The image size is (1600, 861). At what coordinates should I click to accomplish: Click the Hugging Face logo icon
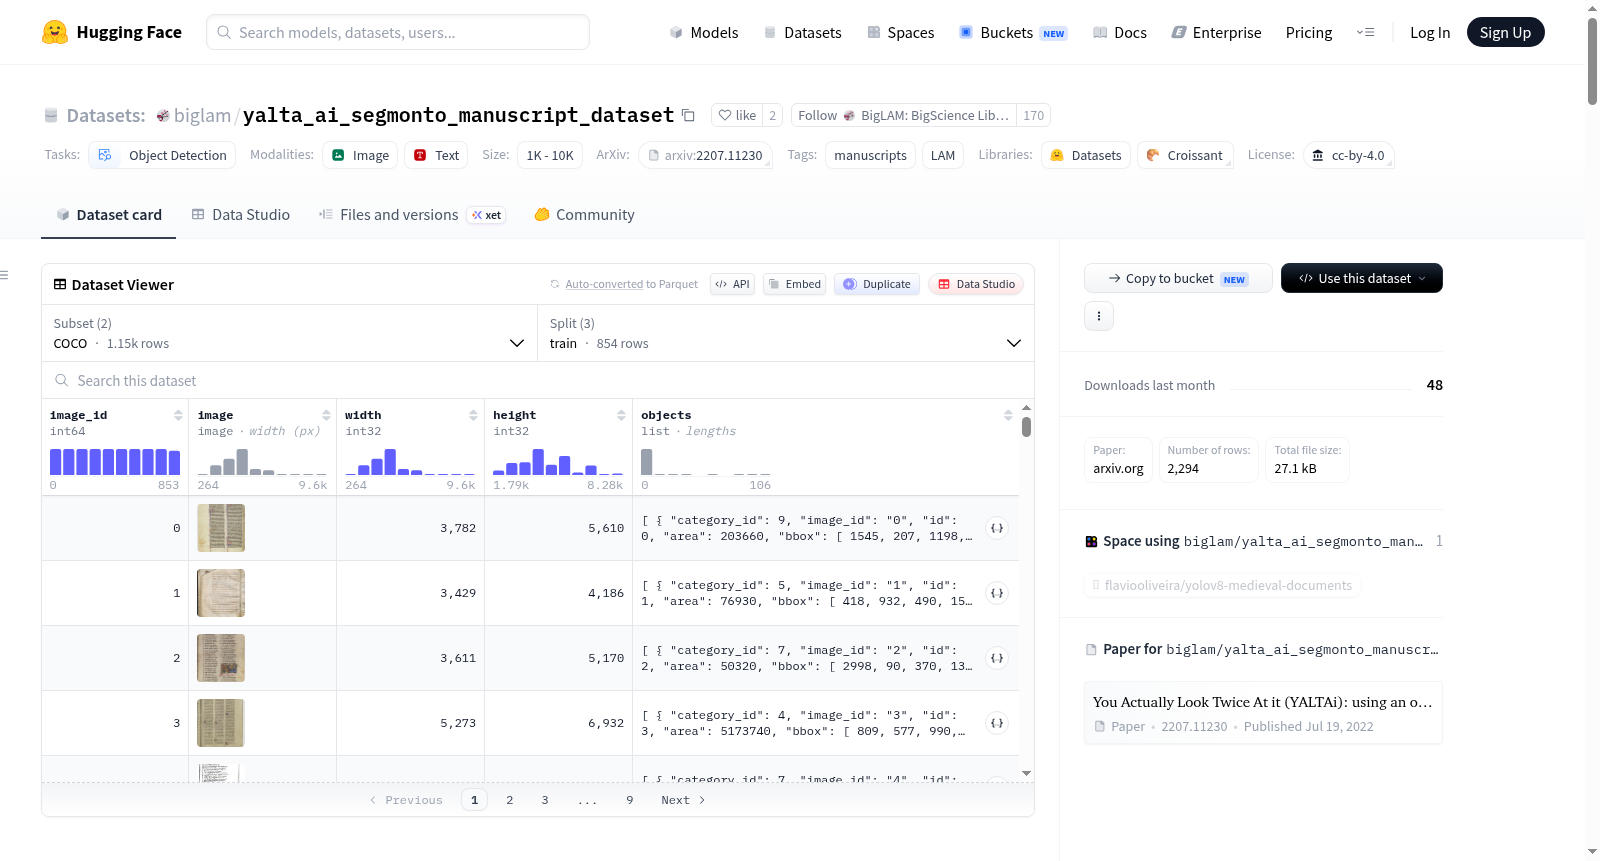pos(55,32)
